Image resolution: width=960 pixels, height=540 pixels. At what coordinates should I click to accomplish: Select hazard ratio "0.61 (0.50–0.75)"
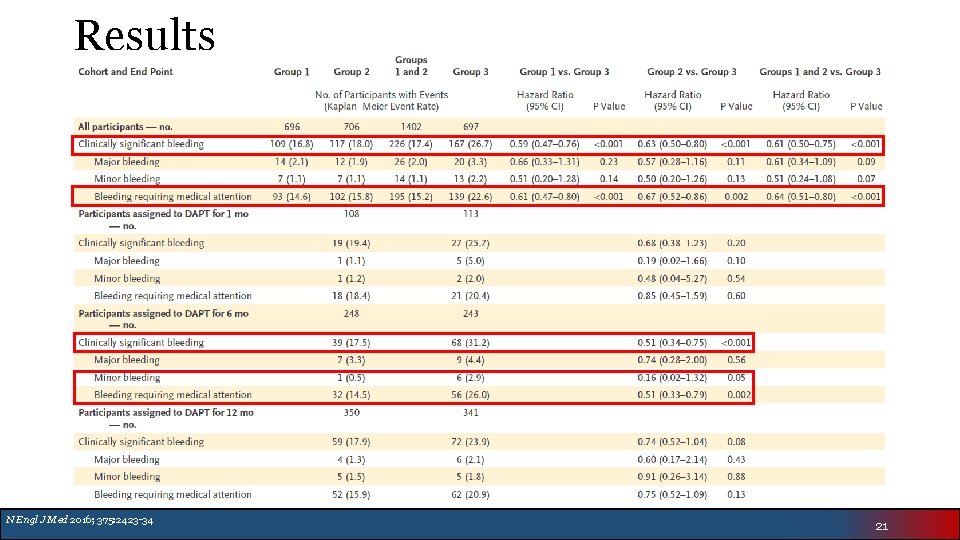pos(800,144)
